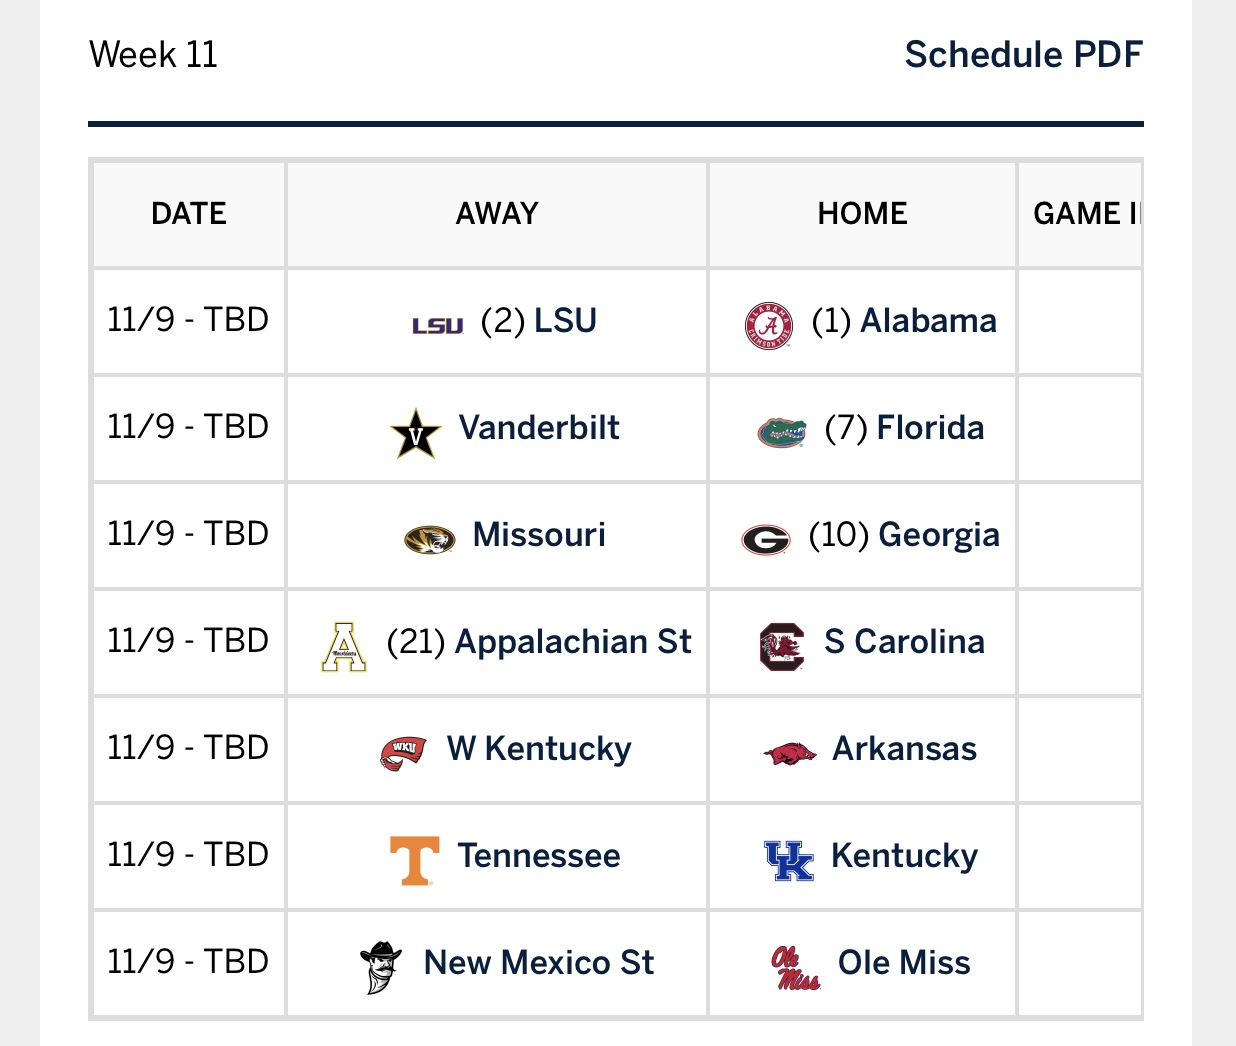Click the HOME column header
Image resolution: width=1236 pixels, height=1046 pixels.
pos(862,213)
